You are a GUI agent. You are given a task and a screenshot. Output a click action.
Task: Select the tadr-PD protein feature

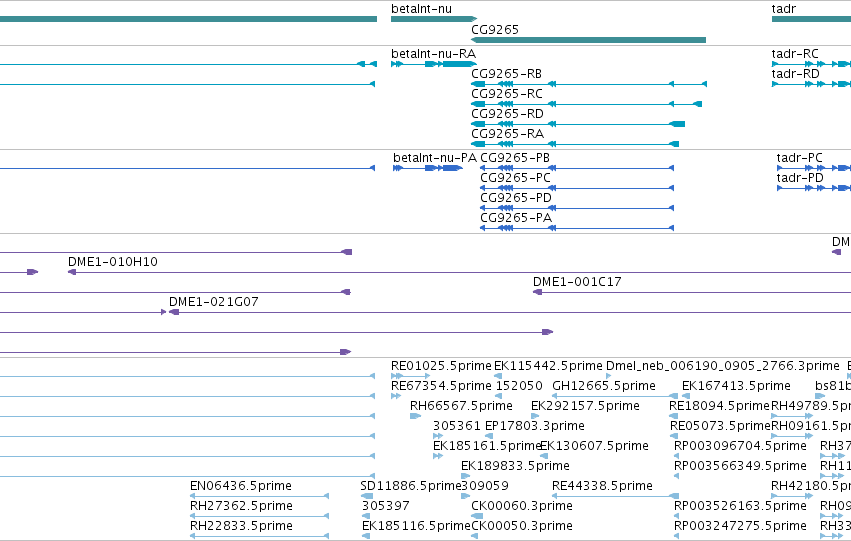(x=814, y=188)
